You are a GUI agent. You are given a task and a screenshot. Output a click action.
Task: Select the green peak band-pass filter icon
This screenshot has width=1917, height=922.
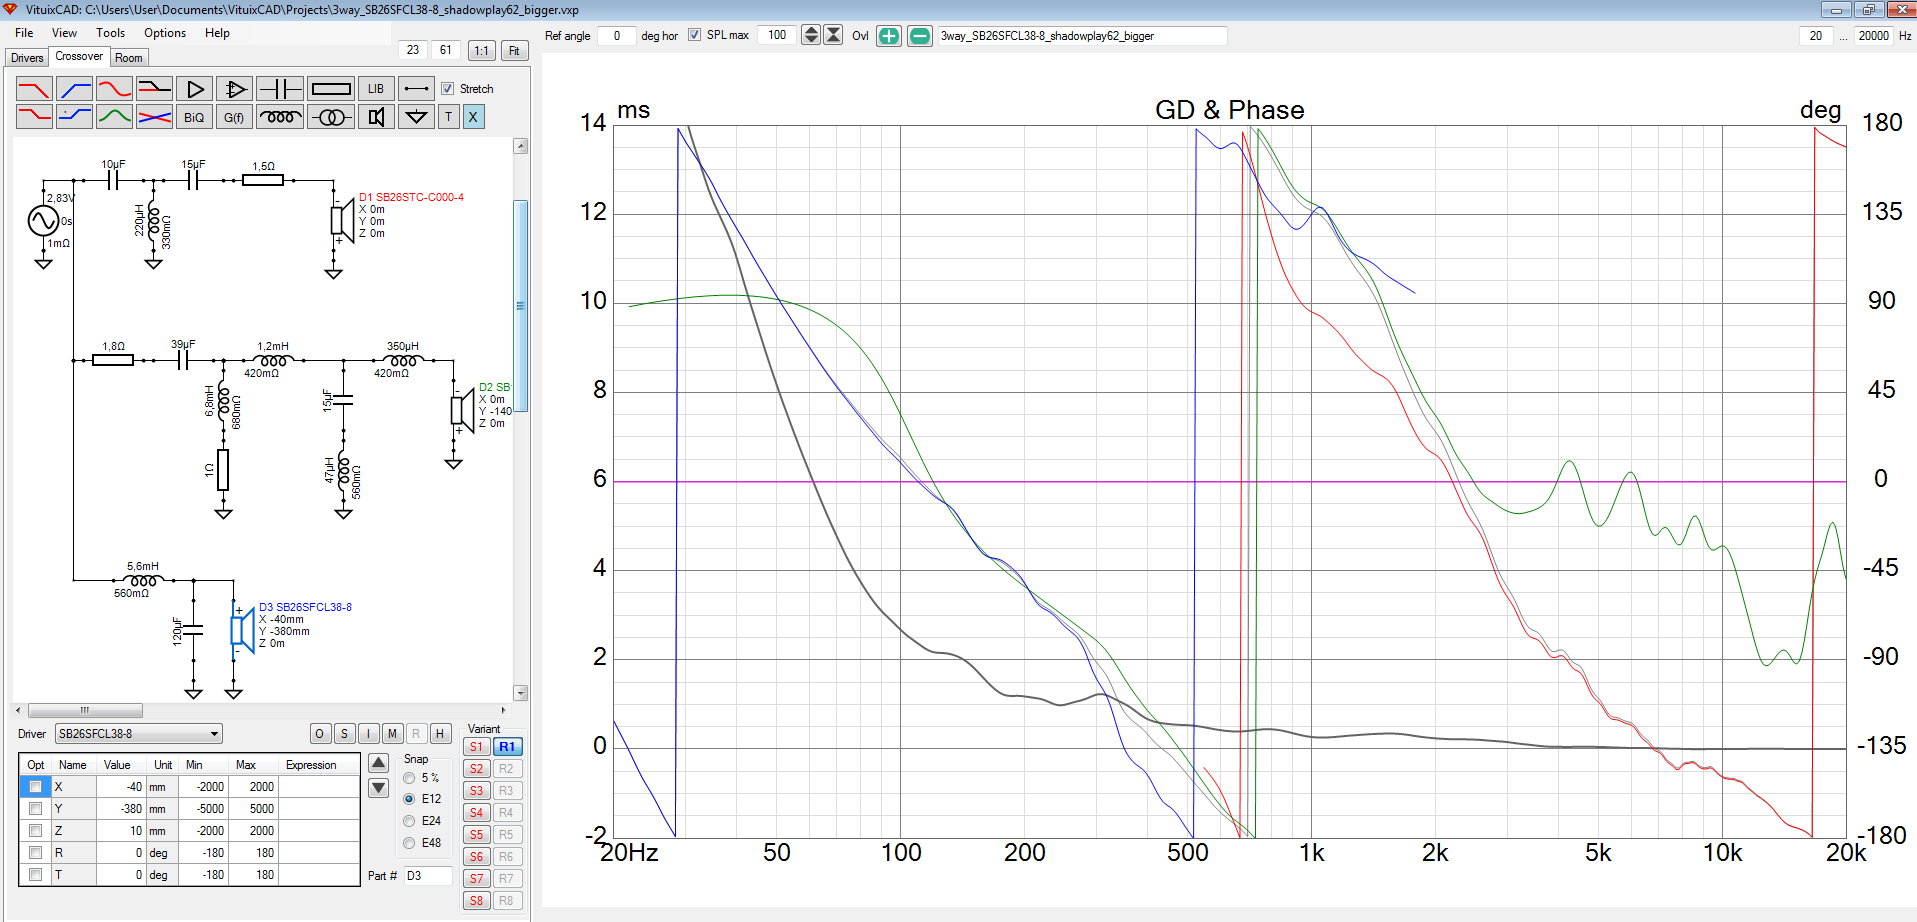tap(114, 117)
